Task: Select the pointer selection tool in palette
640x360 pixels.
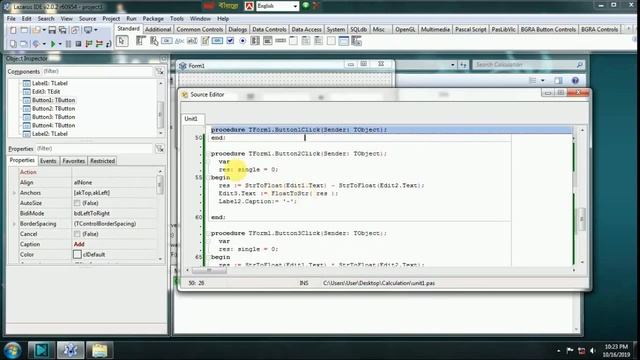Action: 122,41
